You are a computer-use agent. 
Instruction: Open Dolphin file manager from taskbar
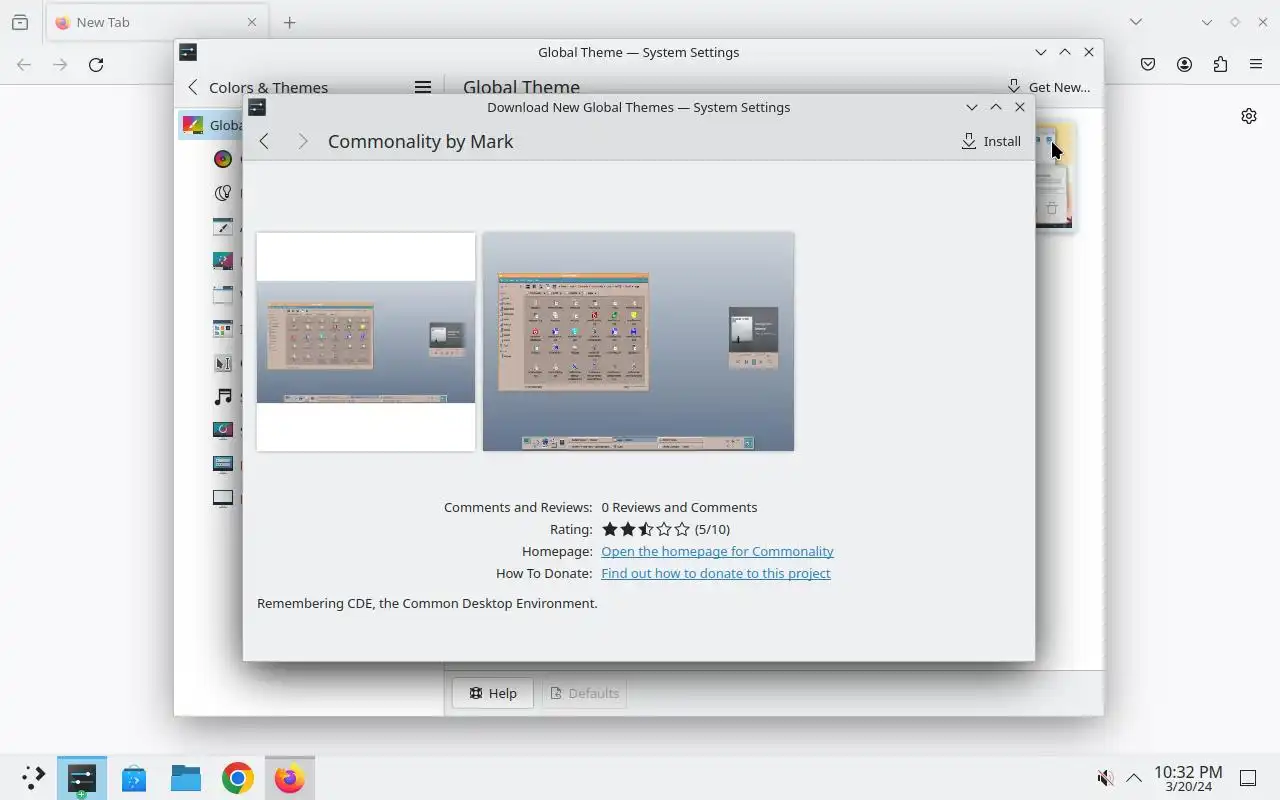click(186, 778)
